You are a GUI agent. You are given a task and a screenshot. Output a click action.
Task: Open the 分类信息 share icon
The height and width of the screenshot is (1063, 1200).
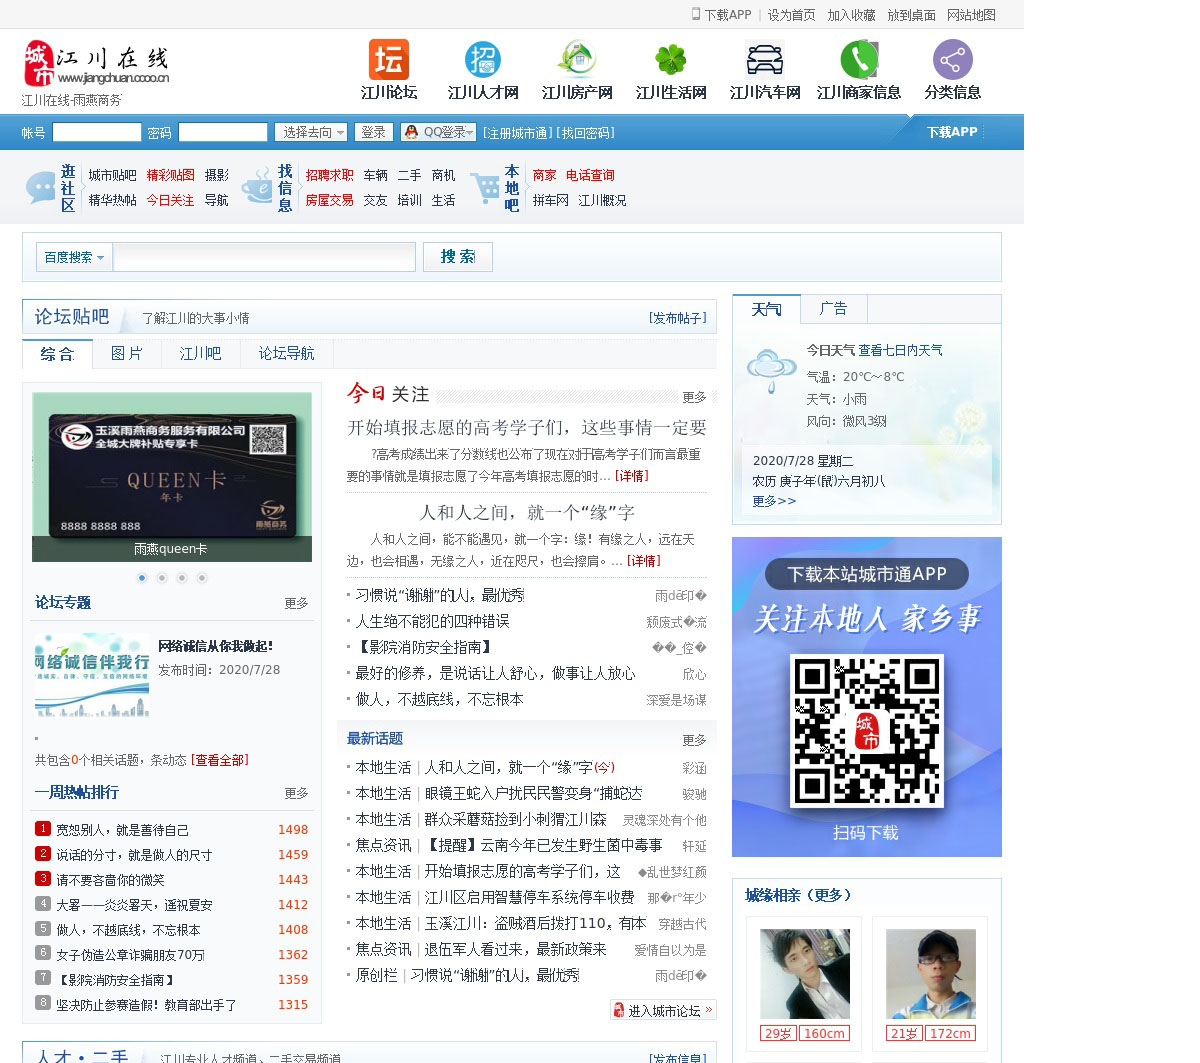click(x=952, y=60)
